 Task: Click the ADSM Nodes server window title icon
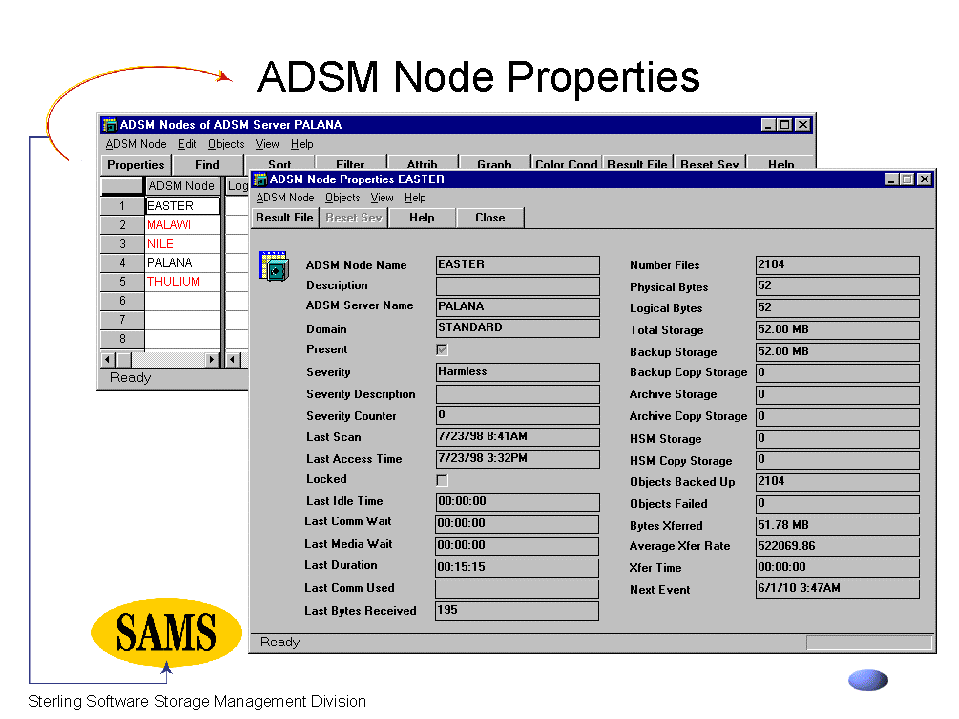click(110, 125)
